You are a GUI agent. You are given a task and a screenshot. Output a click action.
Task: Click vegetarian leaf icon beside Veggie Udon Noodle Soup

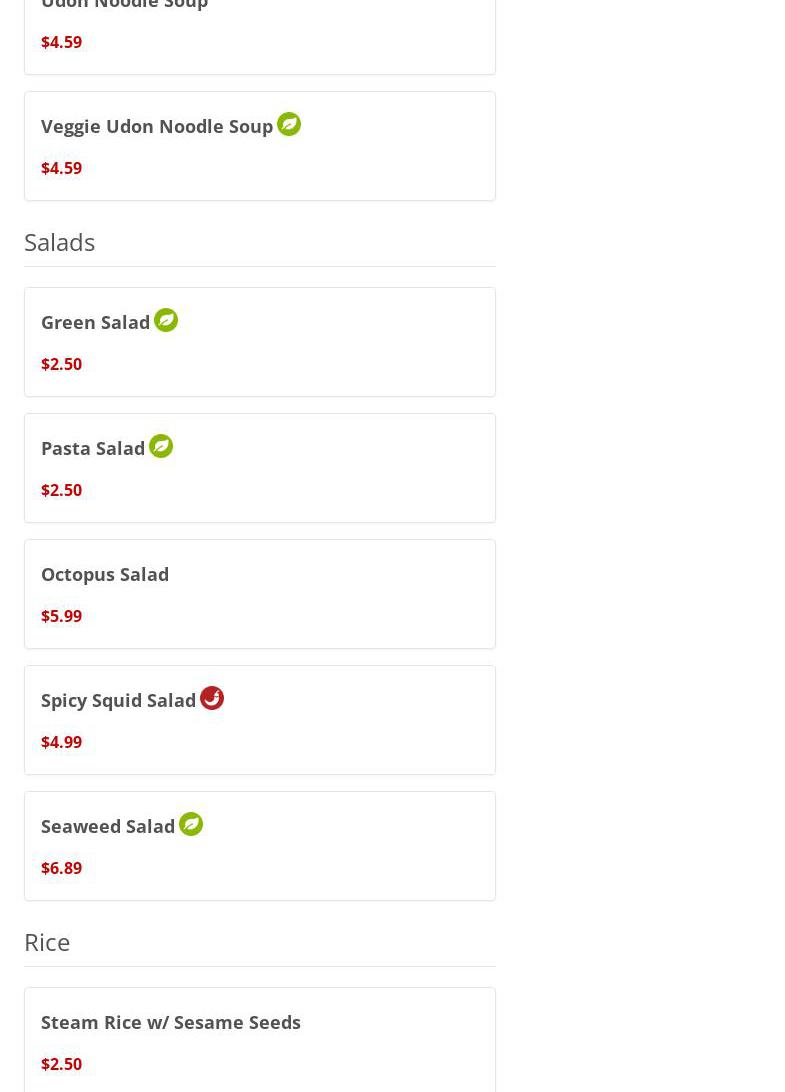click(x=288, y=125)
